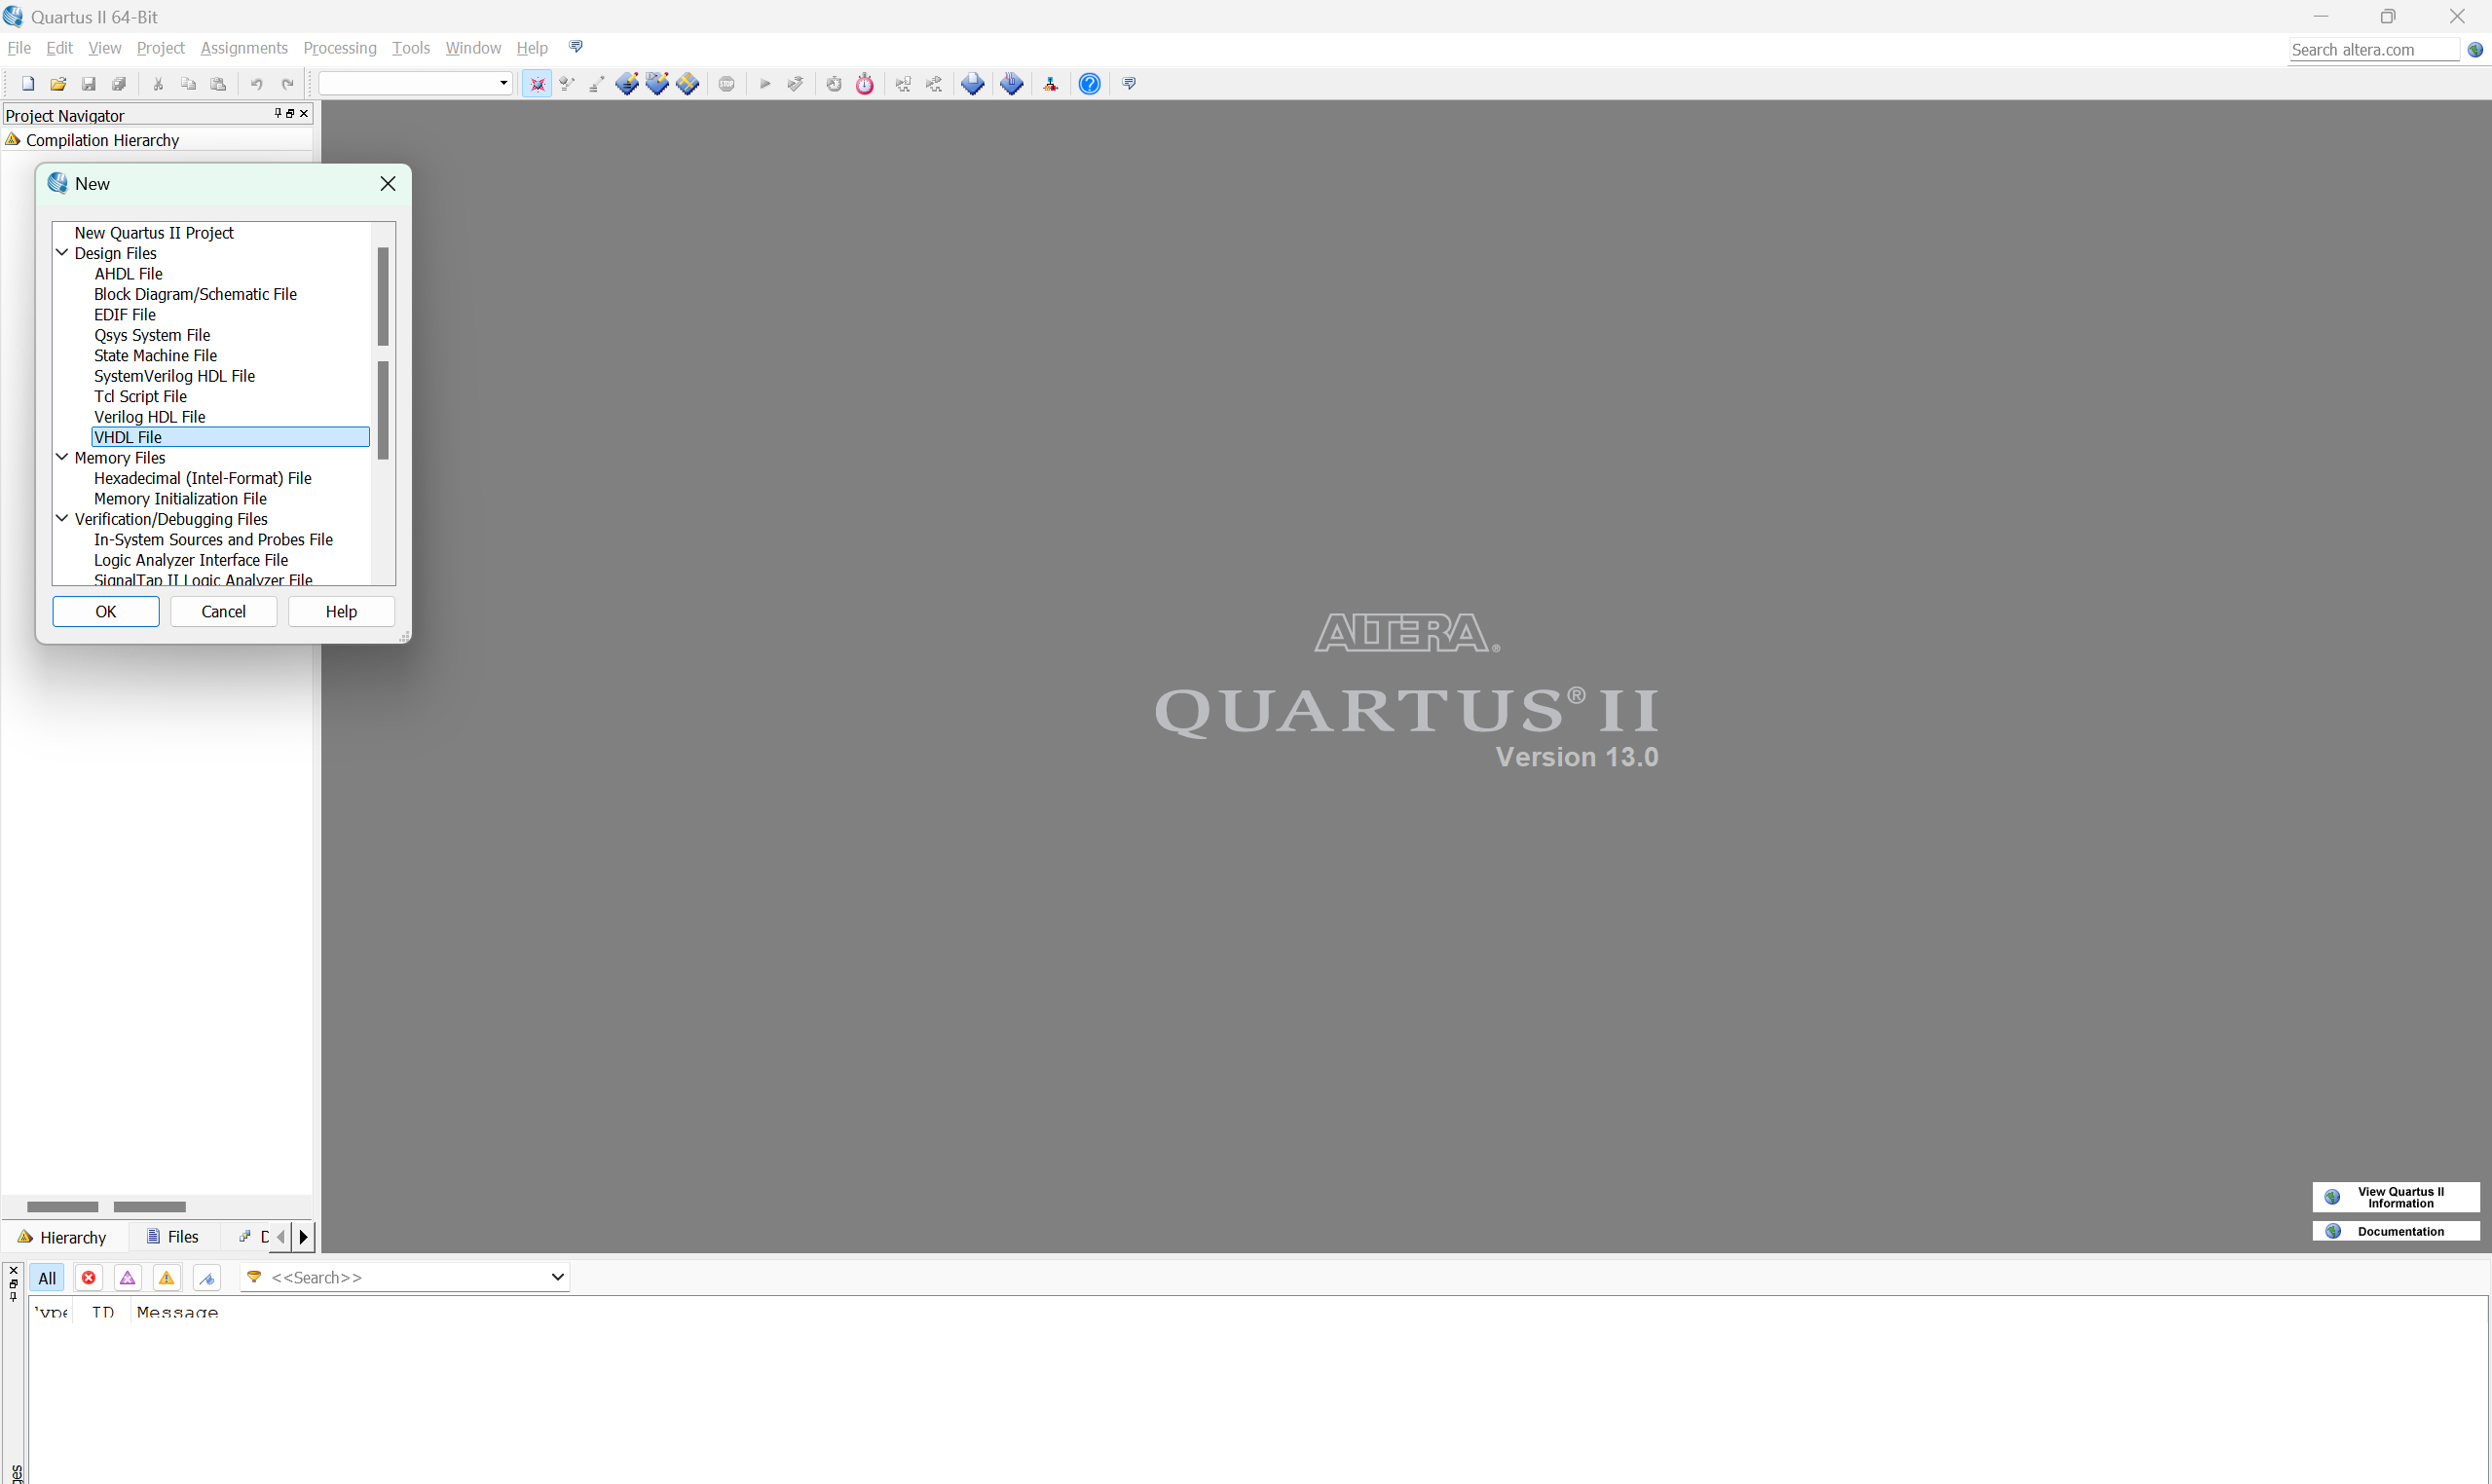This screenshot has width=2492, height=1484.
Task: Collapse the Design Files tree node
Action: click(62, 253)
